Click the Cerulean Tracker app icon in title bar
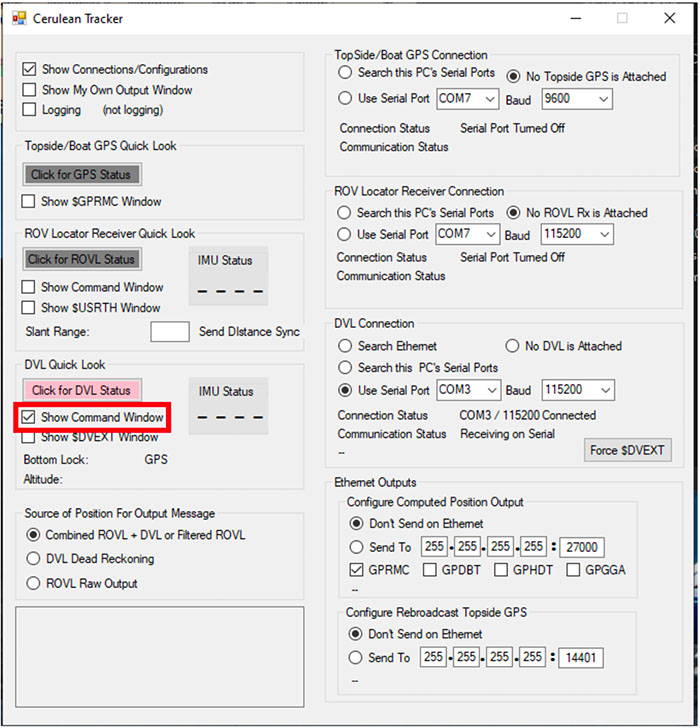The width and height of the screenshot is (700, 728). pyautogui.click(x=19, y=19)
